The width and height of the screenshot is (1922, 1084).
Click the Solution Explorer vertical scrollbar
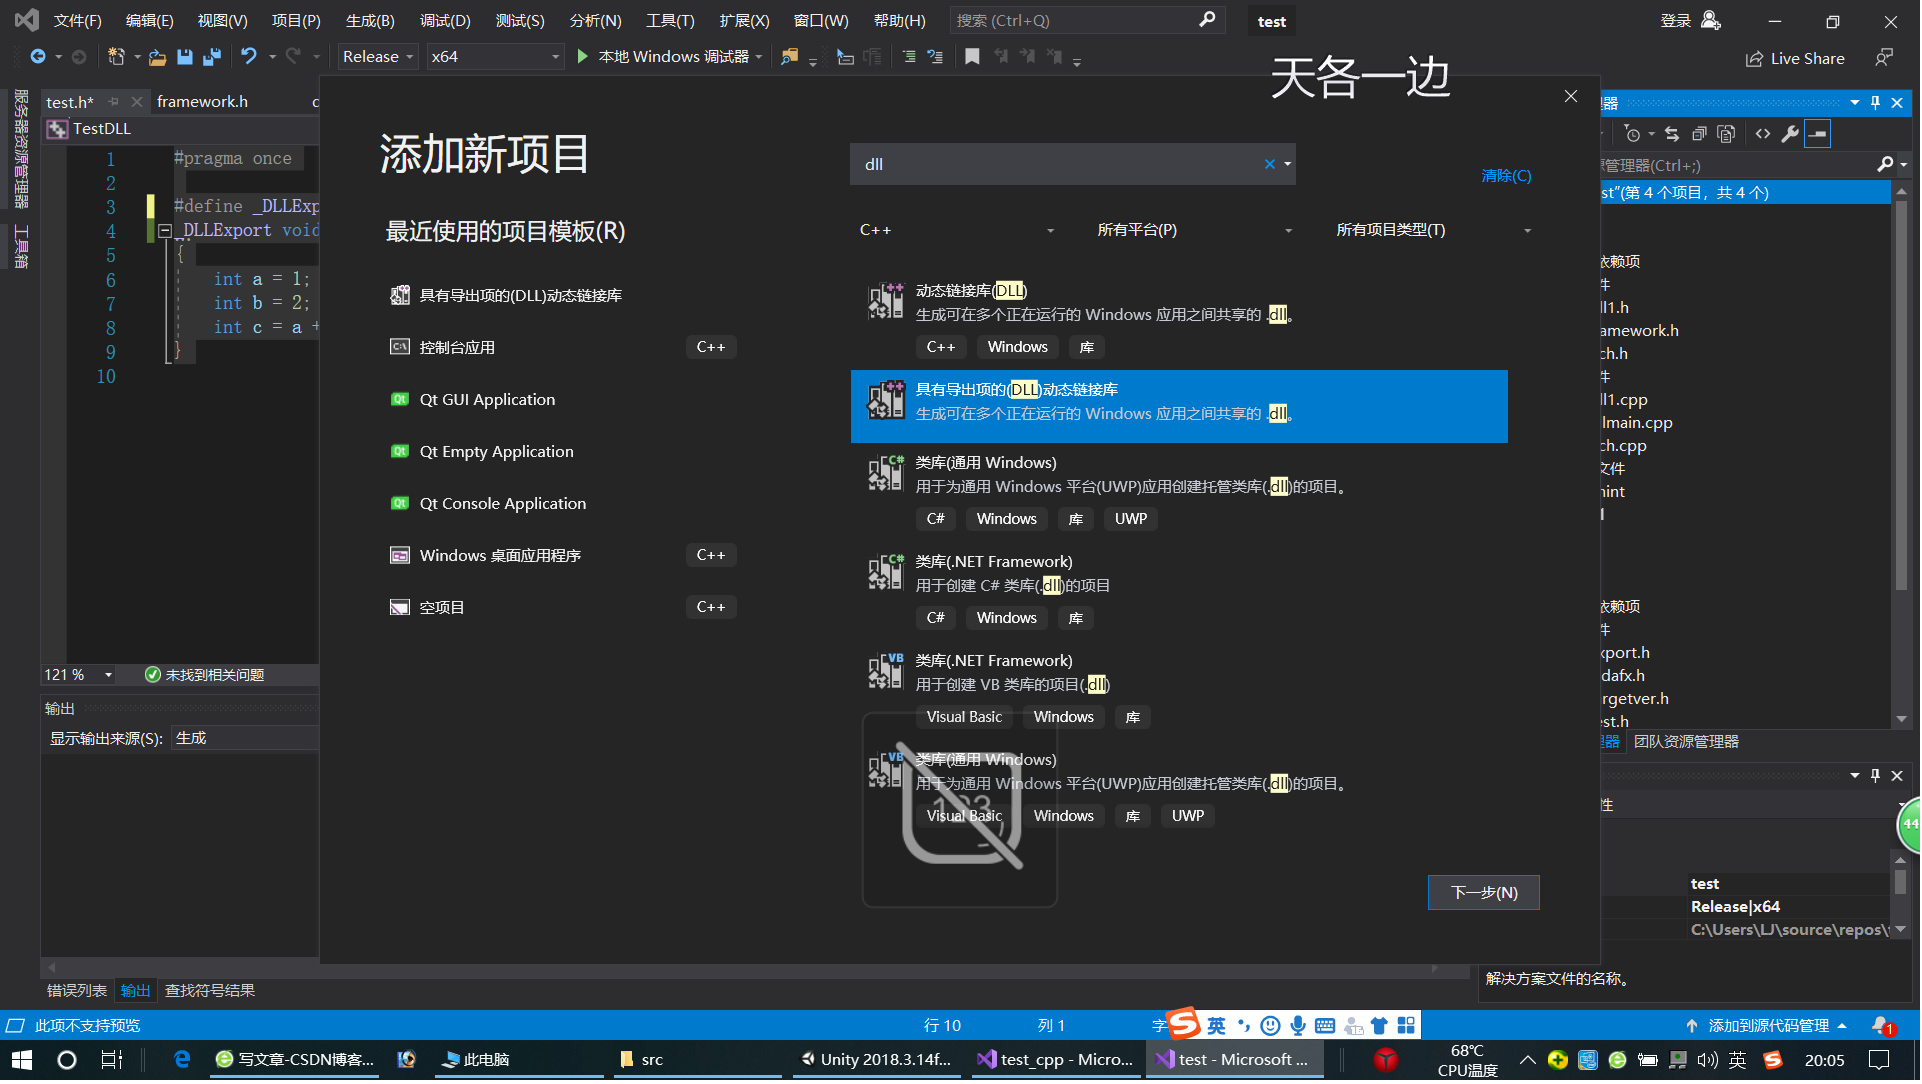[1902, 400]
